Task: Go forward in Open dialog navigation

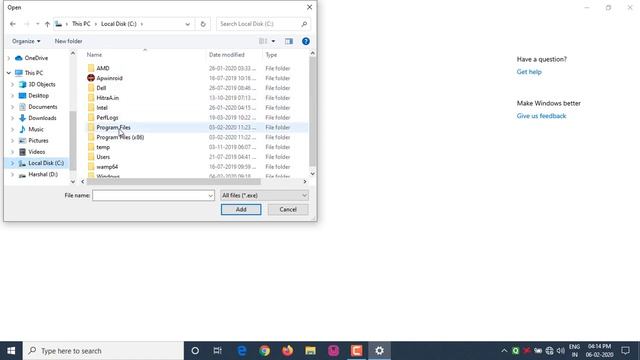Action: pos(27,24)
